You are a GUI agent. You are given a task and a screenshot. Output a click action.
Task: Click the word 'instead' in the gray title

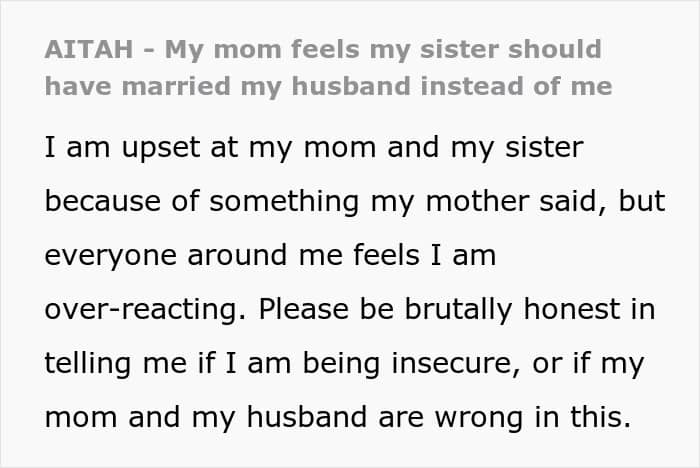point(471,86)
